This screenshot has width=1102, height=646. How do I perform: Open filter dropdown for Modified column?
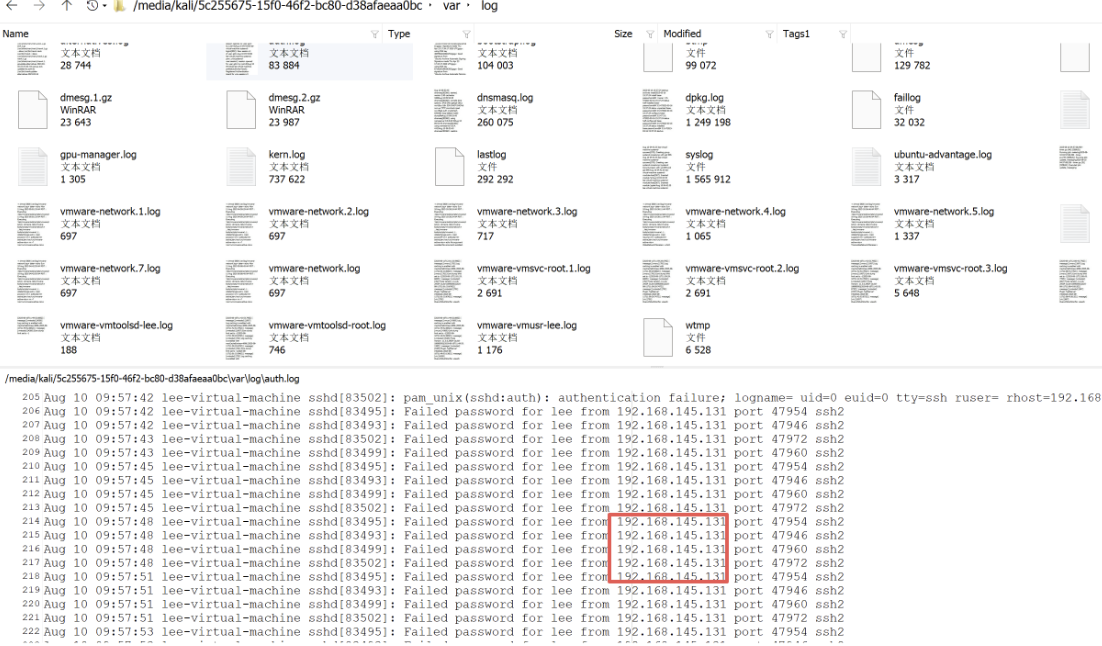click(769, 35)
